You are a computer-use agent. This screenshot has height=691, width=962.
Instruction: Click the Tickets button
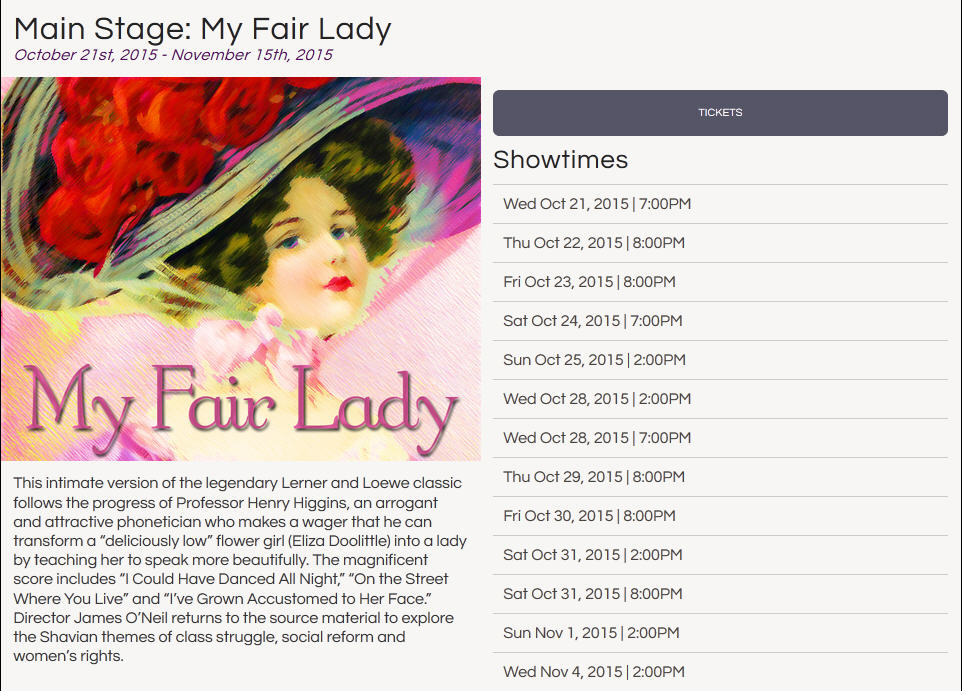pyautogui.click(x=720, y=113)
